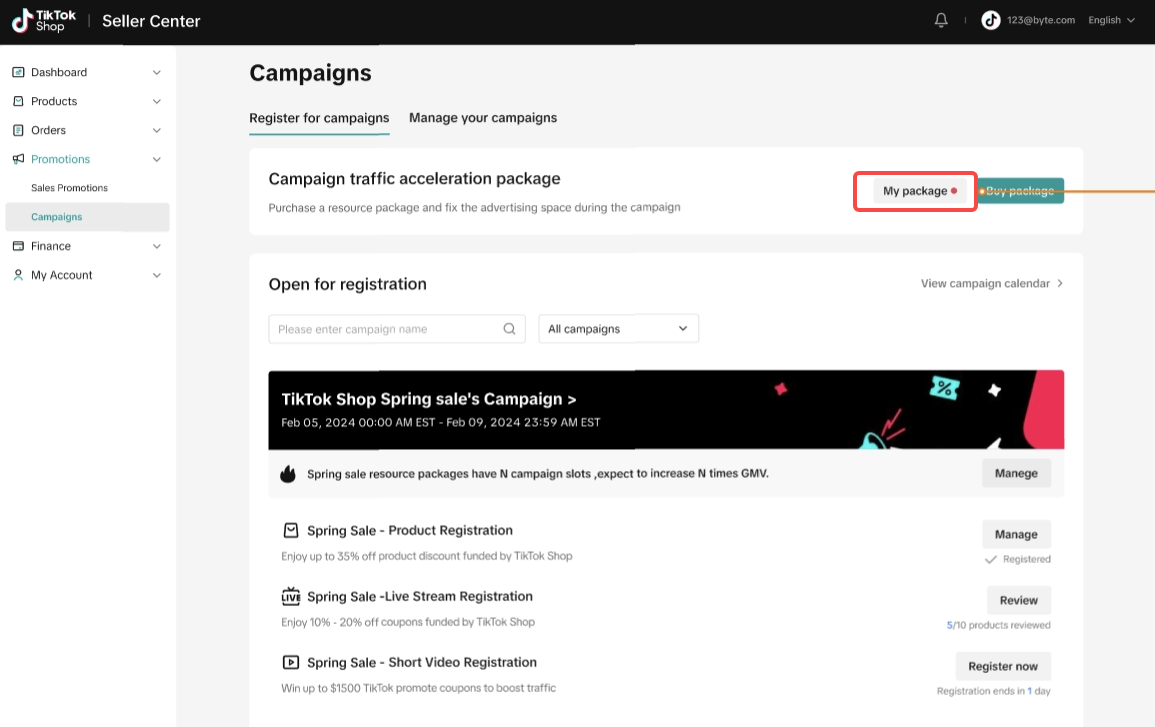1155x727 pixels.
Task: Select the Register for campaigns tab
Action: click(319, 118)
